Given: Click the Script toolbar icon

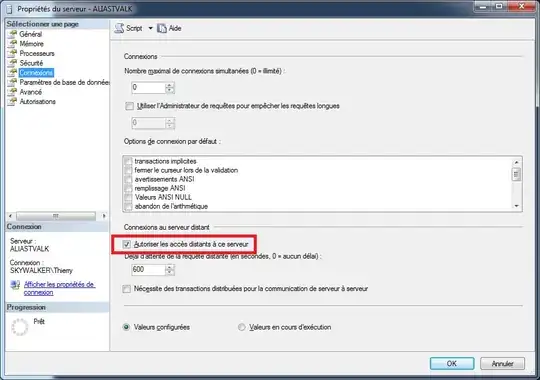Looking at the screenshot, I should (x=119, y=28).
